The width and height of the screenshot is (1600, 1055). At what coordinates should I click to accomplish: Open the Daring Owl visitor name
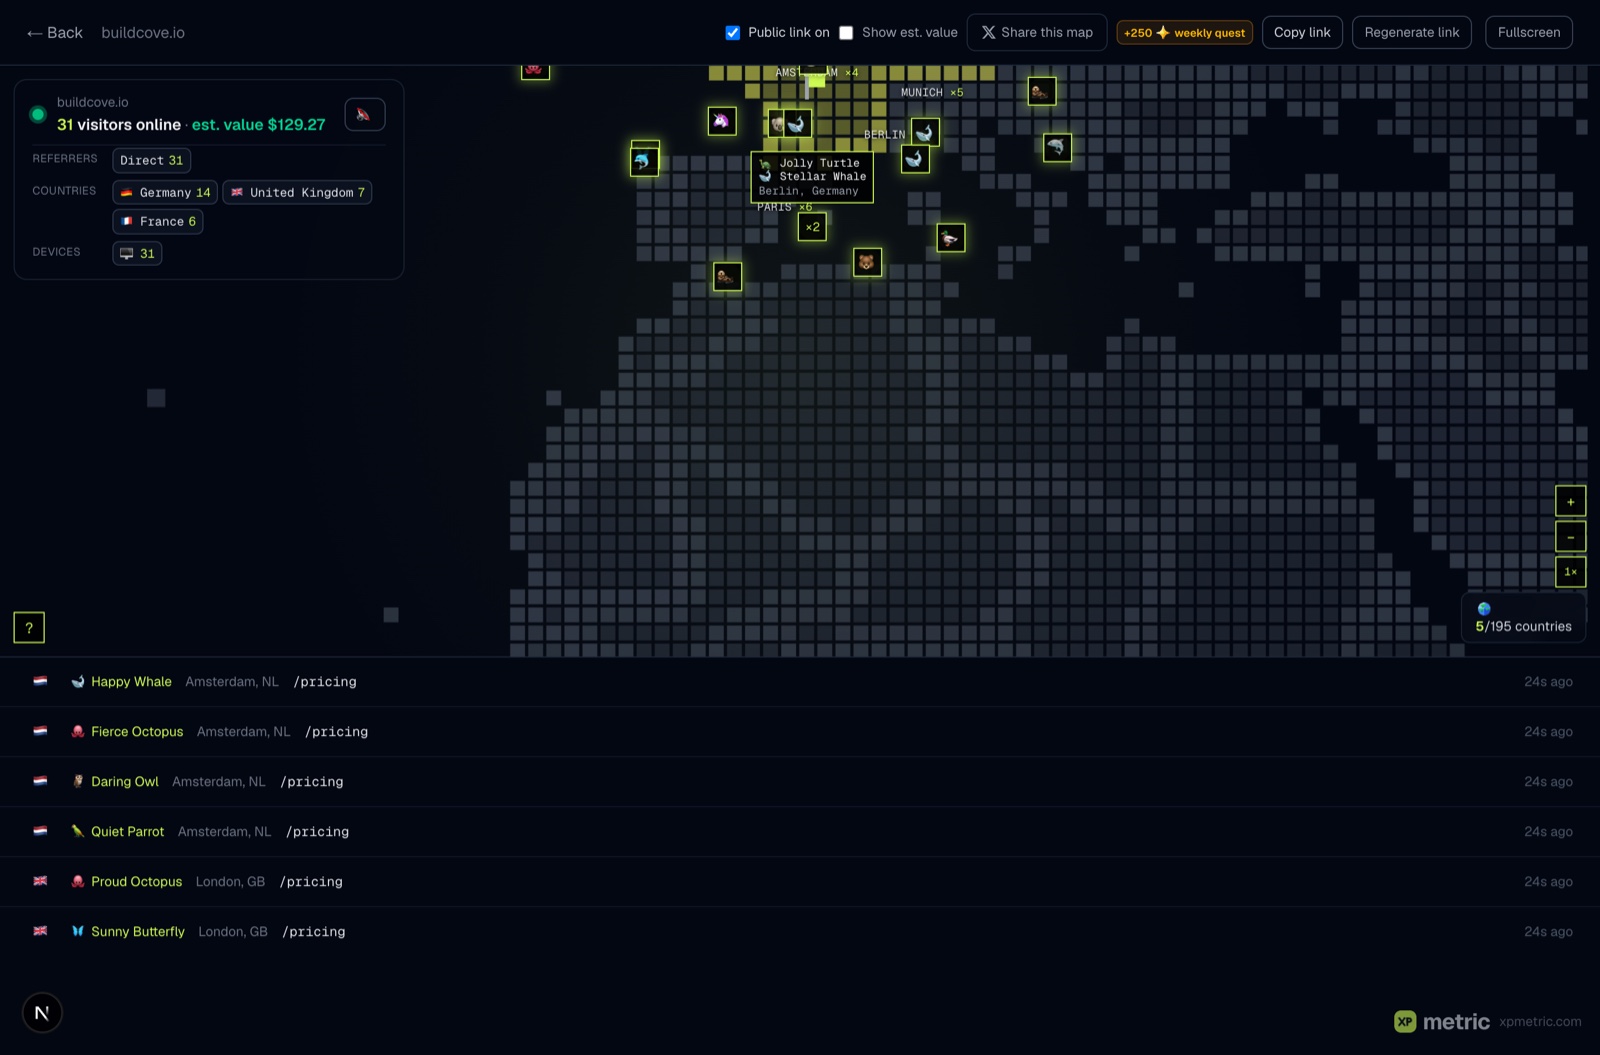(x=125, y=782)
